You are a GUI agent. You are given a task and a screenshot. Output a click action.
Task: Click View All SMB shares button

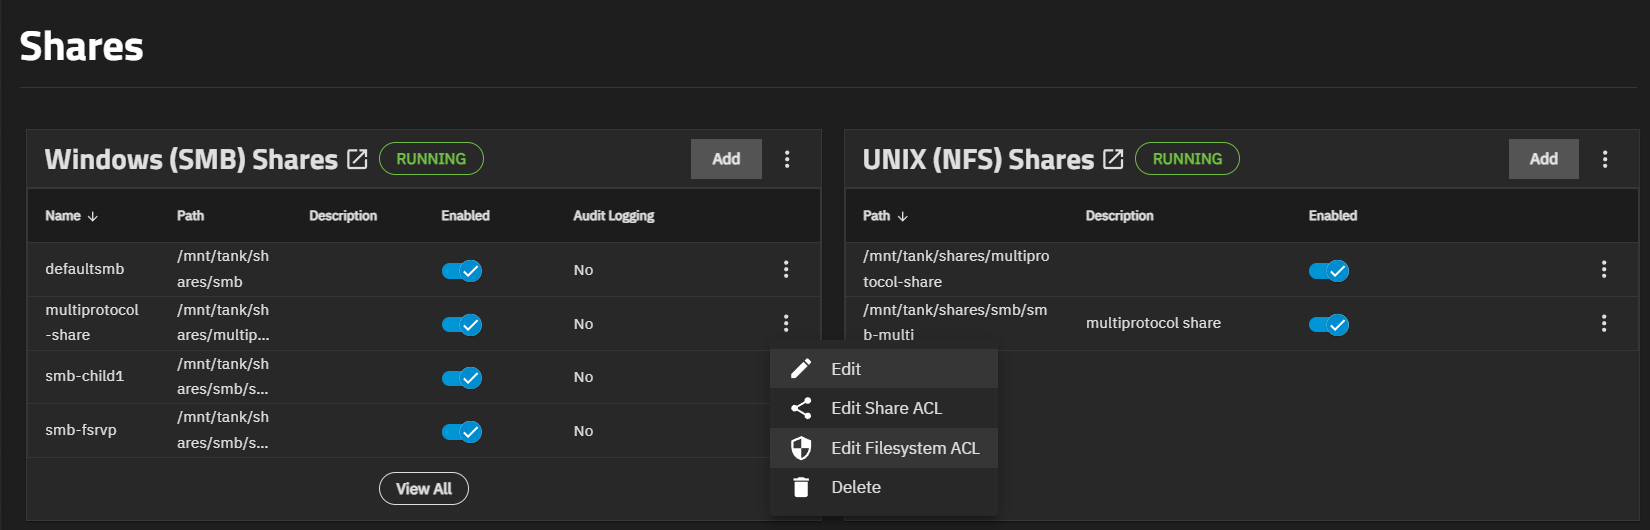pyautogui.click(x=424, y=489)
